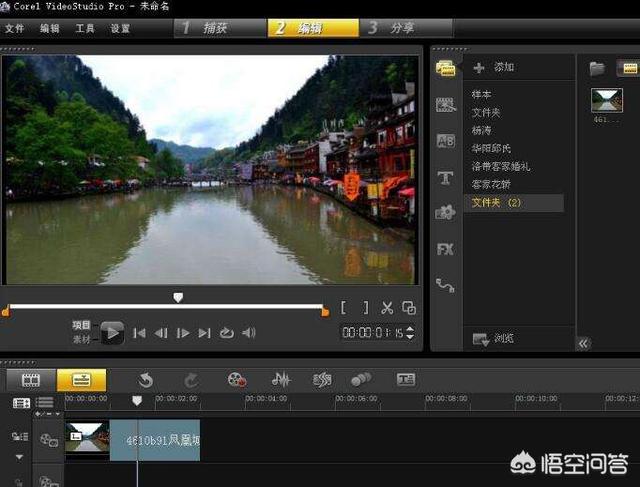Step to the next frame
Viewport: 640px width, 487px height.
pyautogui.click(x=182, y=333)
